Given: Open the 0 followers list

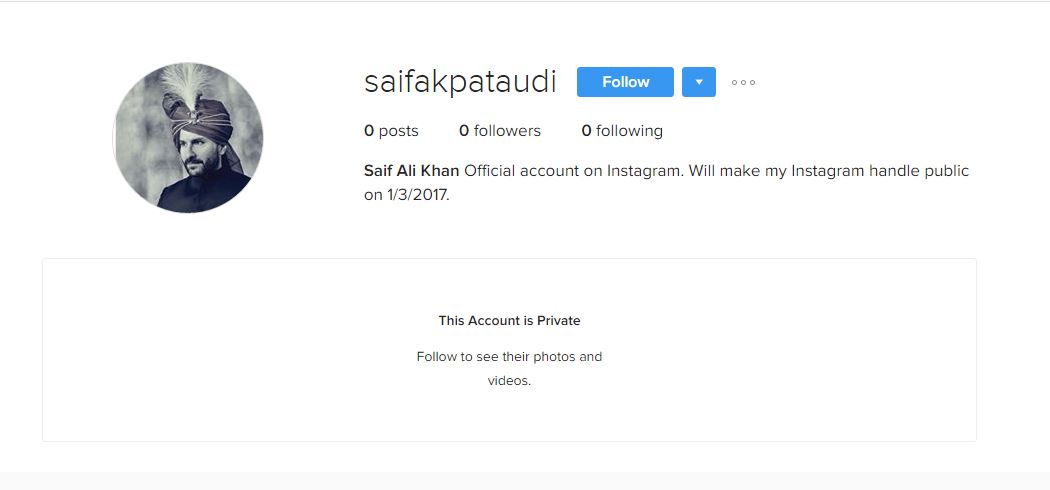Looking at the screenshot, I should pyautogui.click(x=499, y=131).
